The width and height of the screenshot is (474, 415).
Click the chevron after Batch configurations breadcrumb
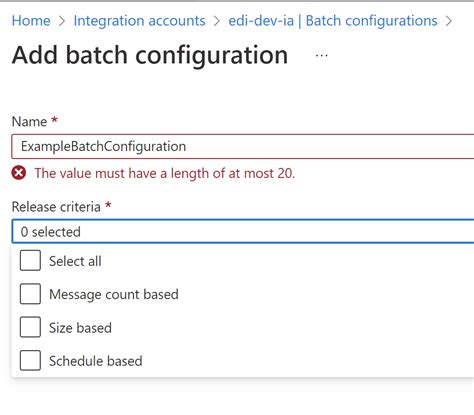coord(449,21)
